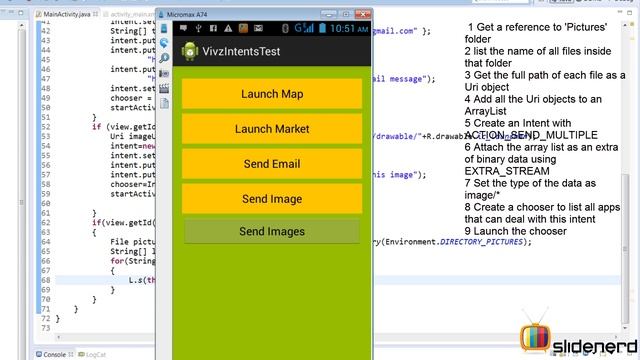The image size is (640, 360).
Task: Click line number 68 in the editor gutter
Action: [x=46, y=280]
